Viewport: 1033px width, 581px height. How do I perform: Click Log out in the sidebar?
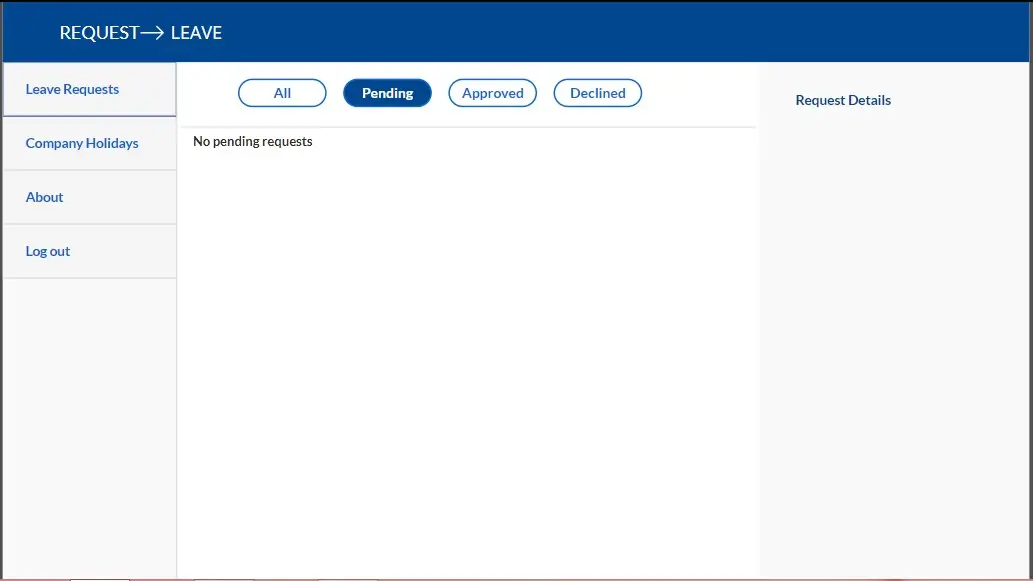pyautogui.click(x=90, y=252)
